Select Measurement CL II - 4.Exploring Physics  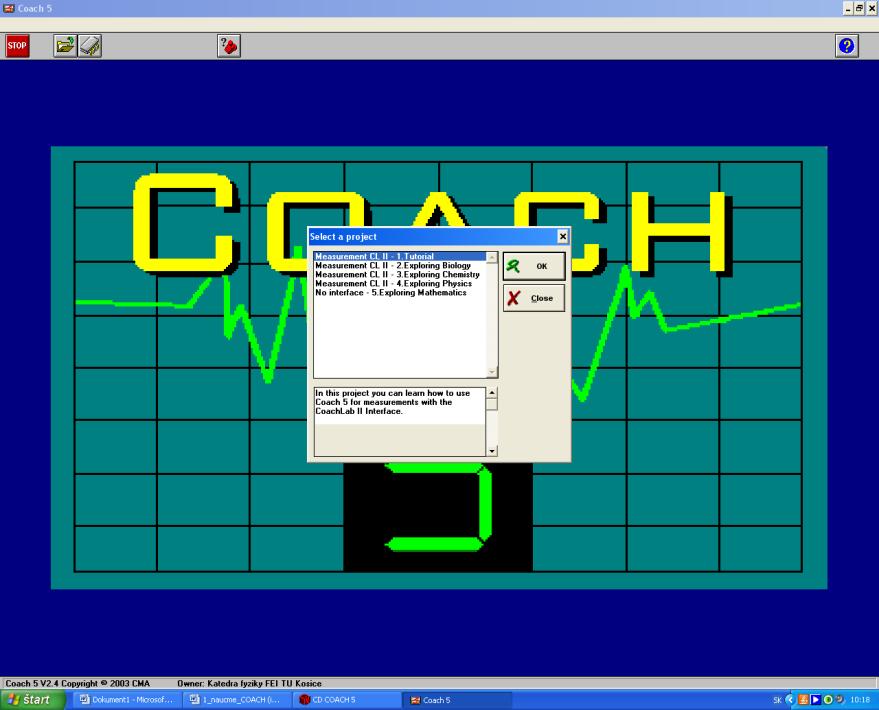click(400, 284)
